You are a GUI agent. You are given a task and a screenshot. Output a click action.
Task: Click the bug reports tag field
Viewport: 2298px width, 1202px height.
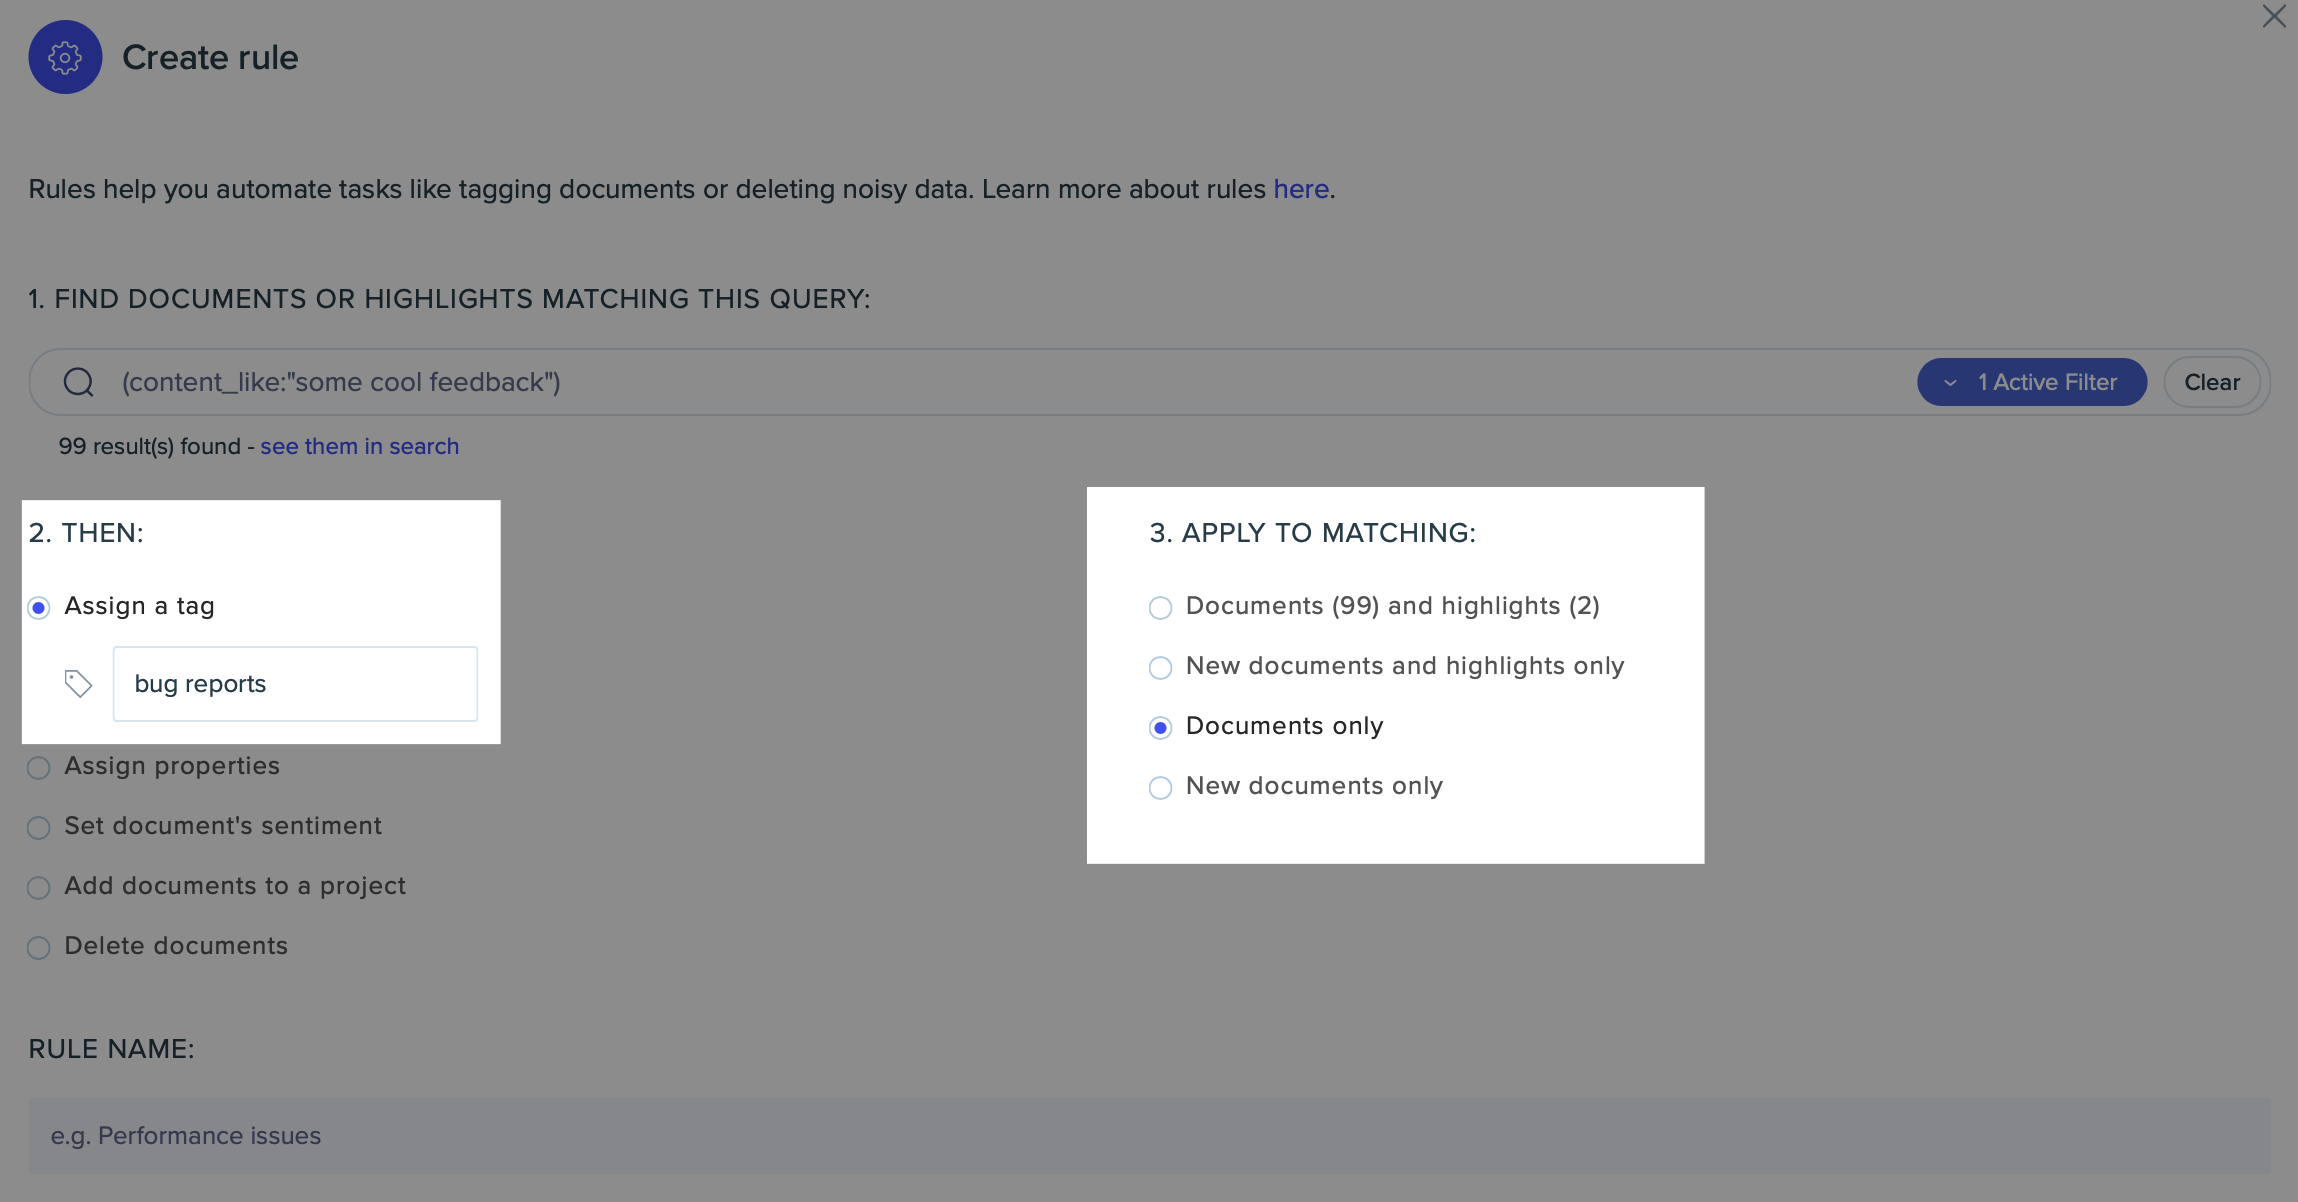[x=295, y=684]
